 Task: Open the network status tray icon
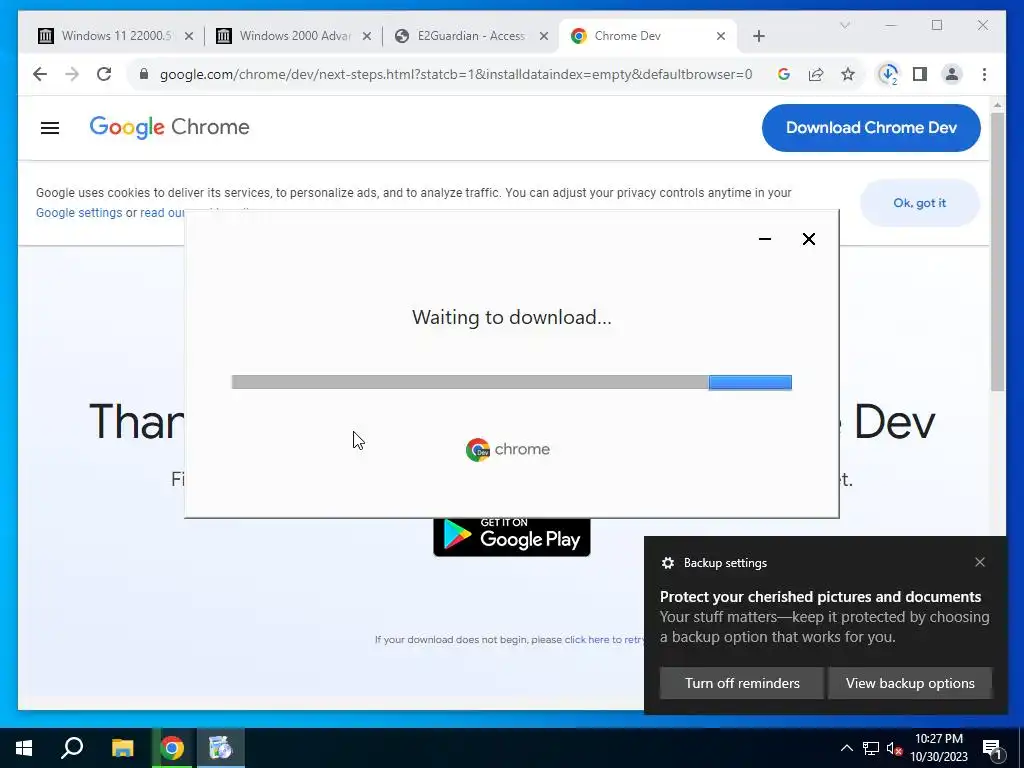tap(871, 748)
